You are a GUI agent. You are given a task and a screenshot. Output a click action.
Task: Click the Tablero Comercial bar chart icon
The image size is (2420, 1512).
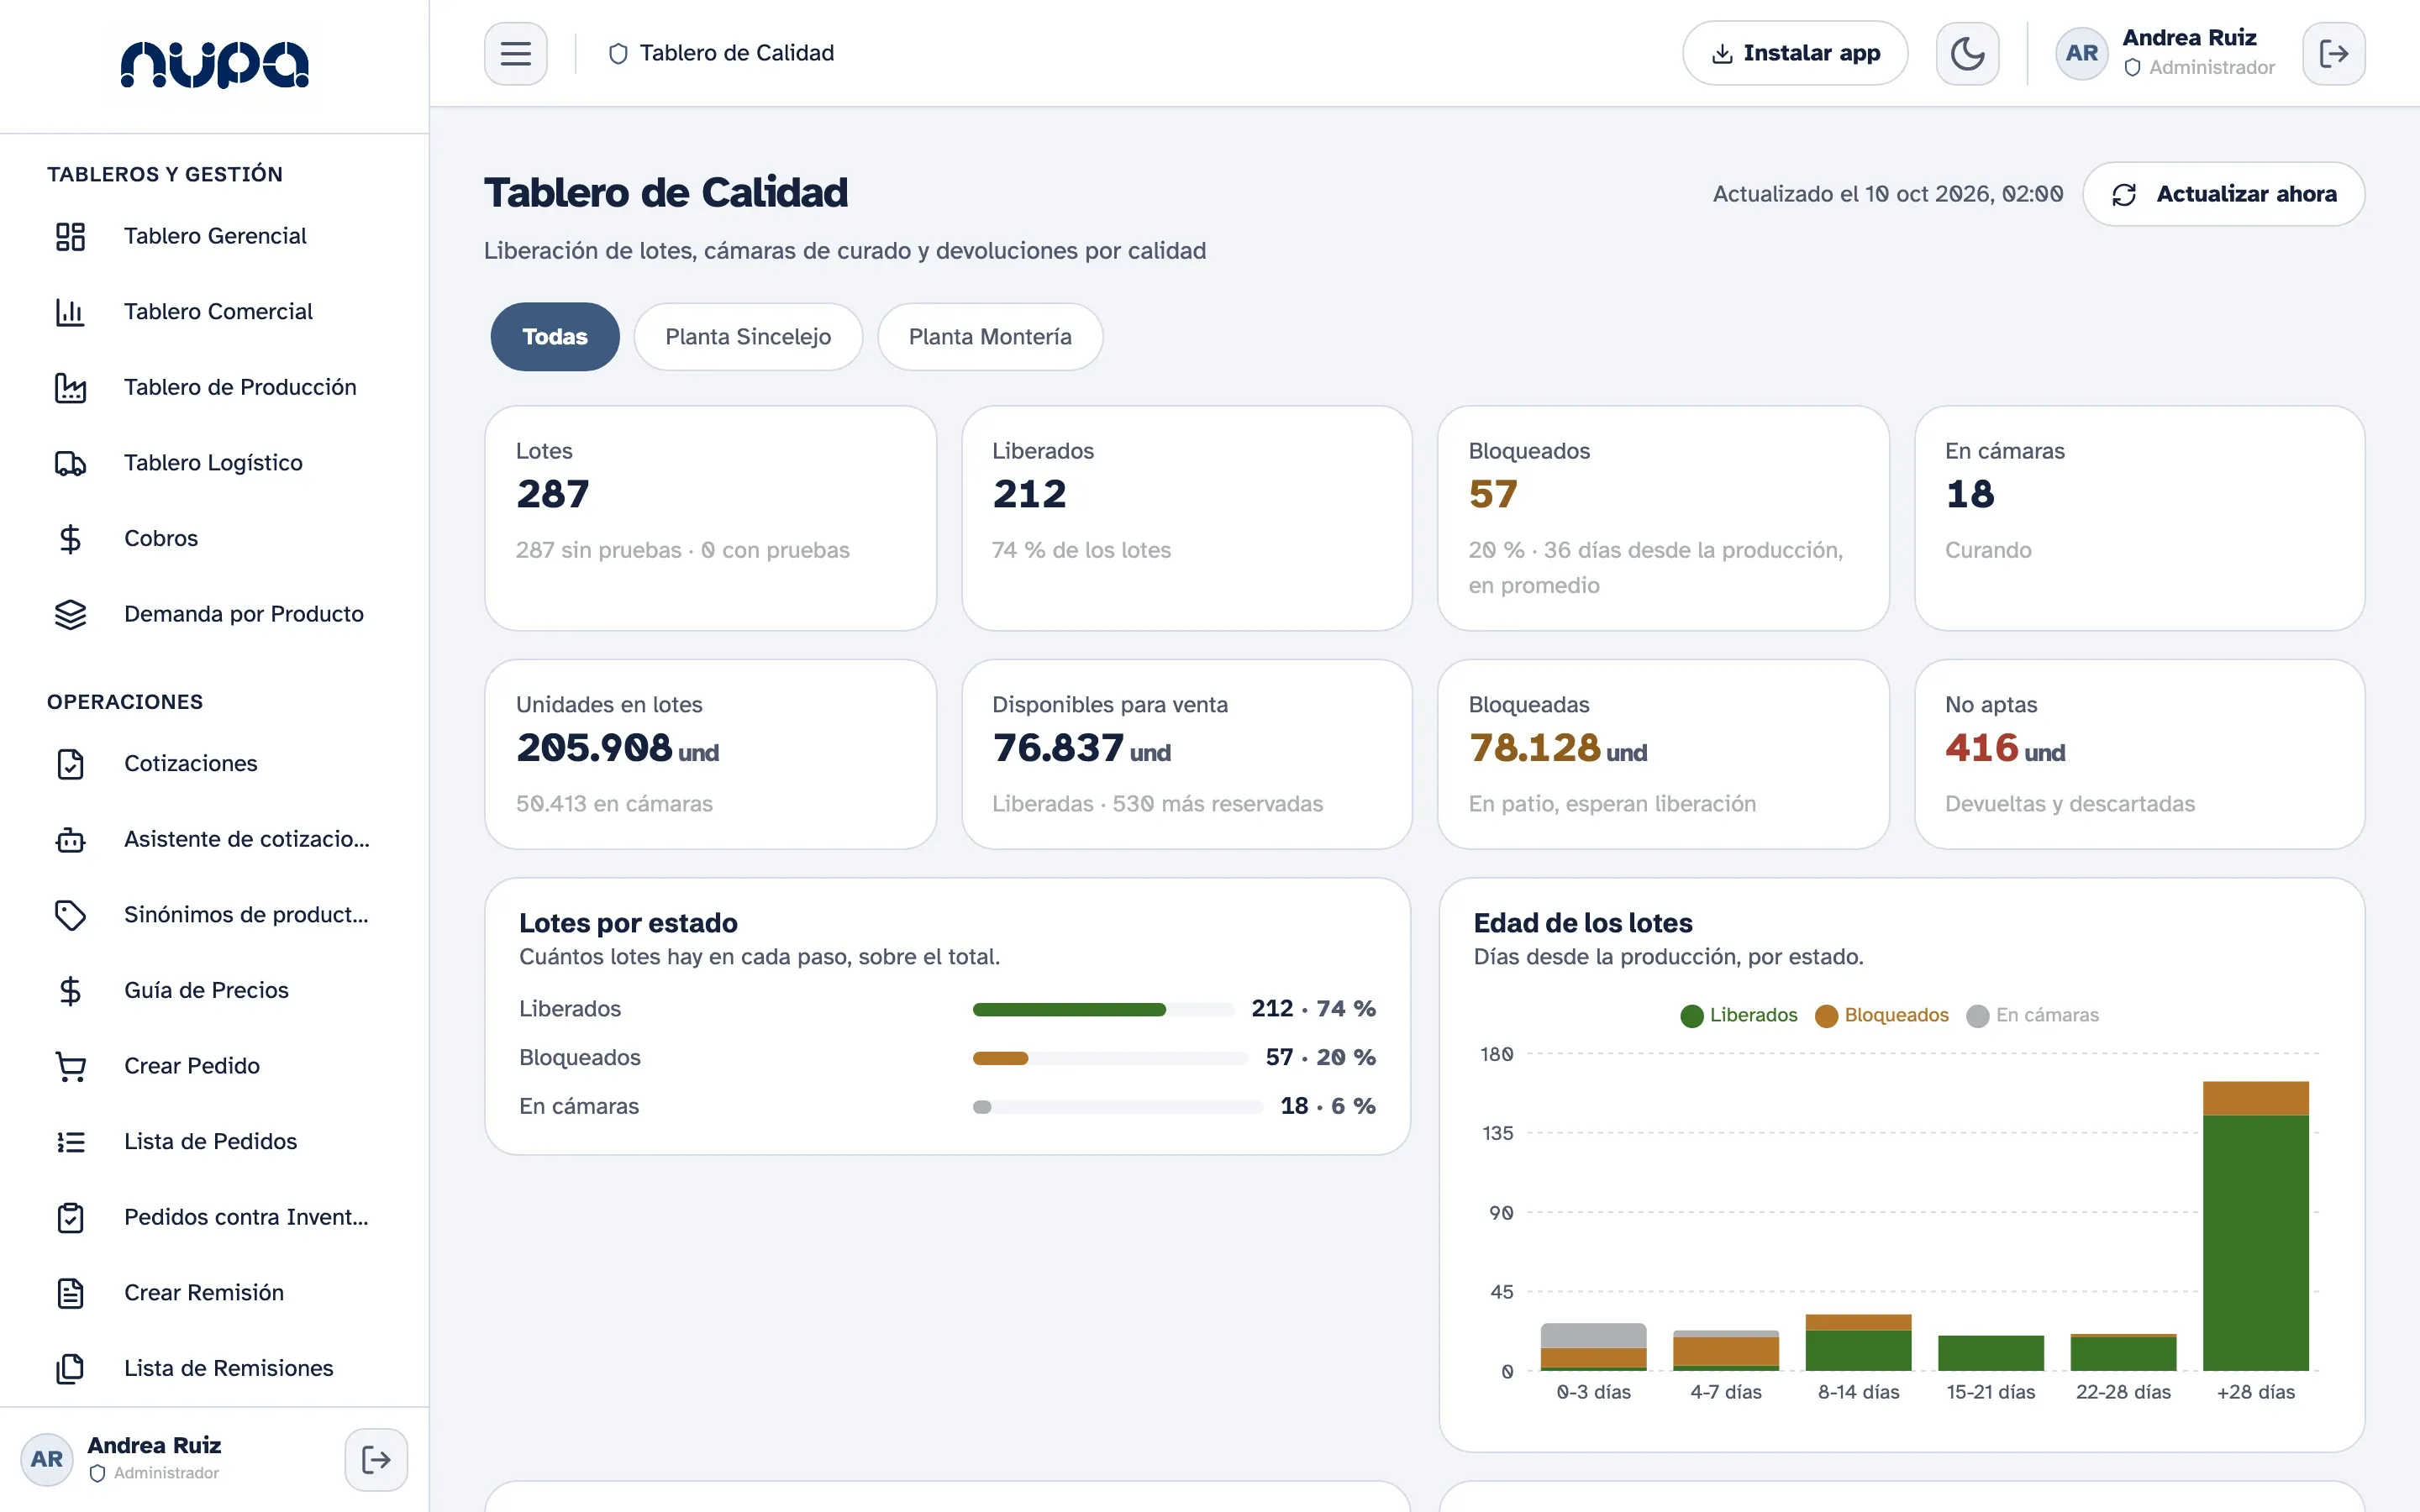[70, 312]
